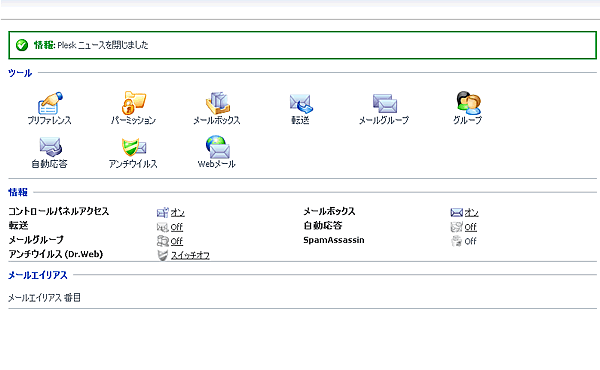
Task: Click the Dr.Web antivirus status icon
Action: [x=163, y=255]
